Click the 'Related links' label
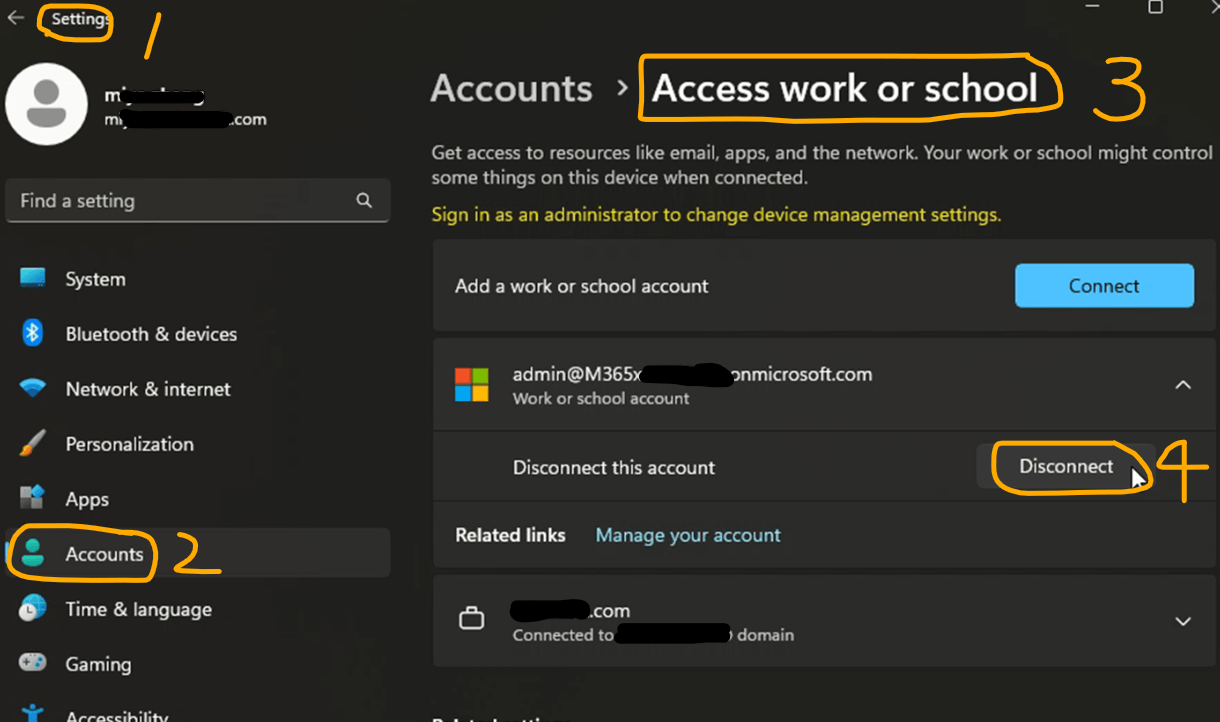The image size is (1220, 722). (510, 535)
